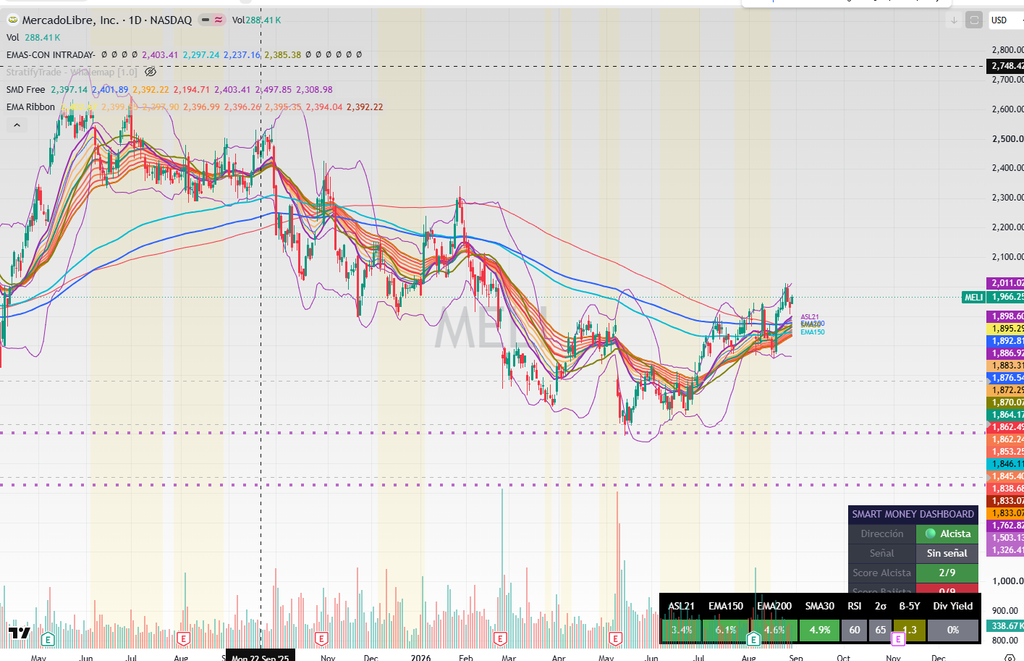Click the Sin señal cell
The height and width of the screenshot is (661, 1024).
pos(947,553)
